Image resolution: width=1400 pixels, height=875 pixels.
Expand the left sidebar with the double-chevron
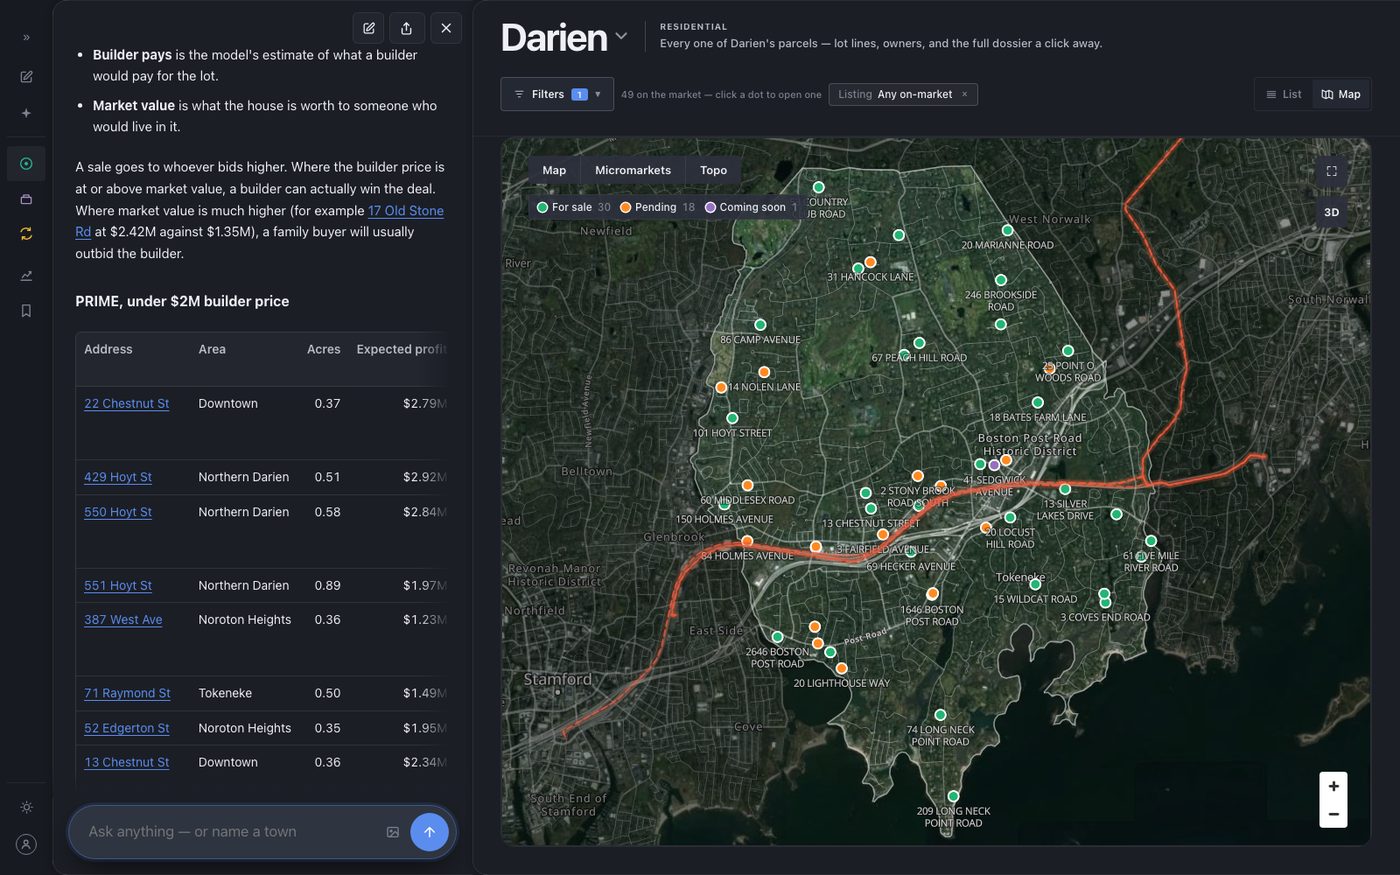click(x=26, y=37)
